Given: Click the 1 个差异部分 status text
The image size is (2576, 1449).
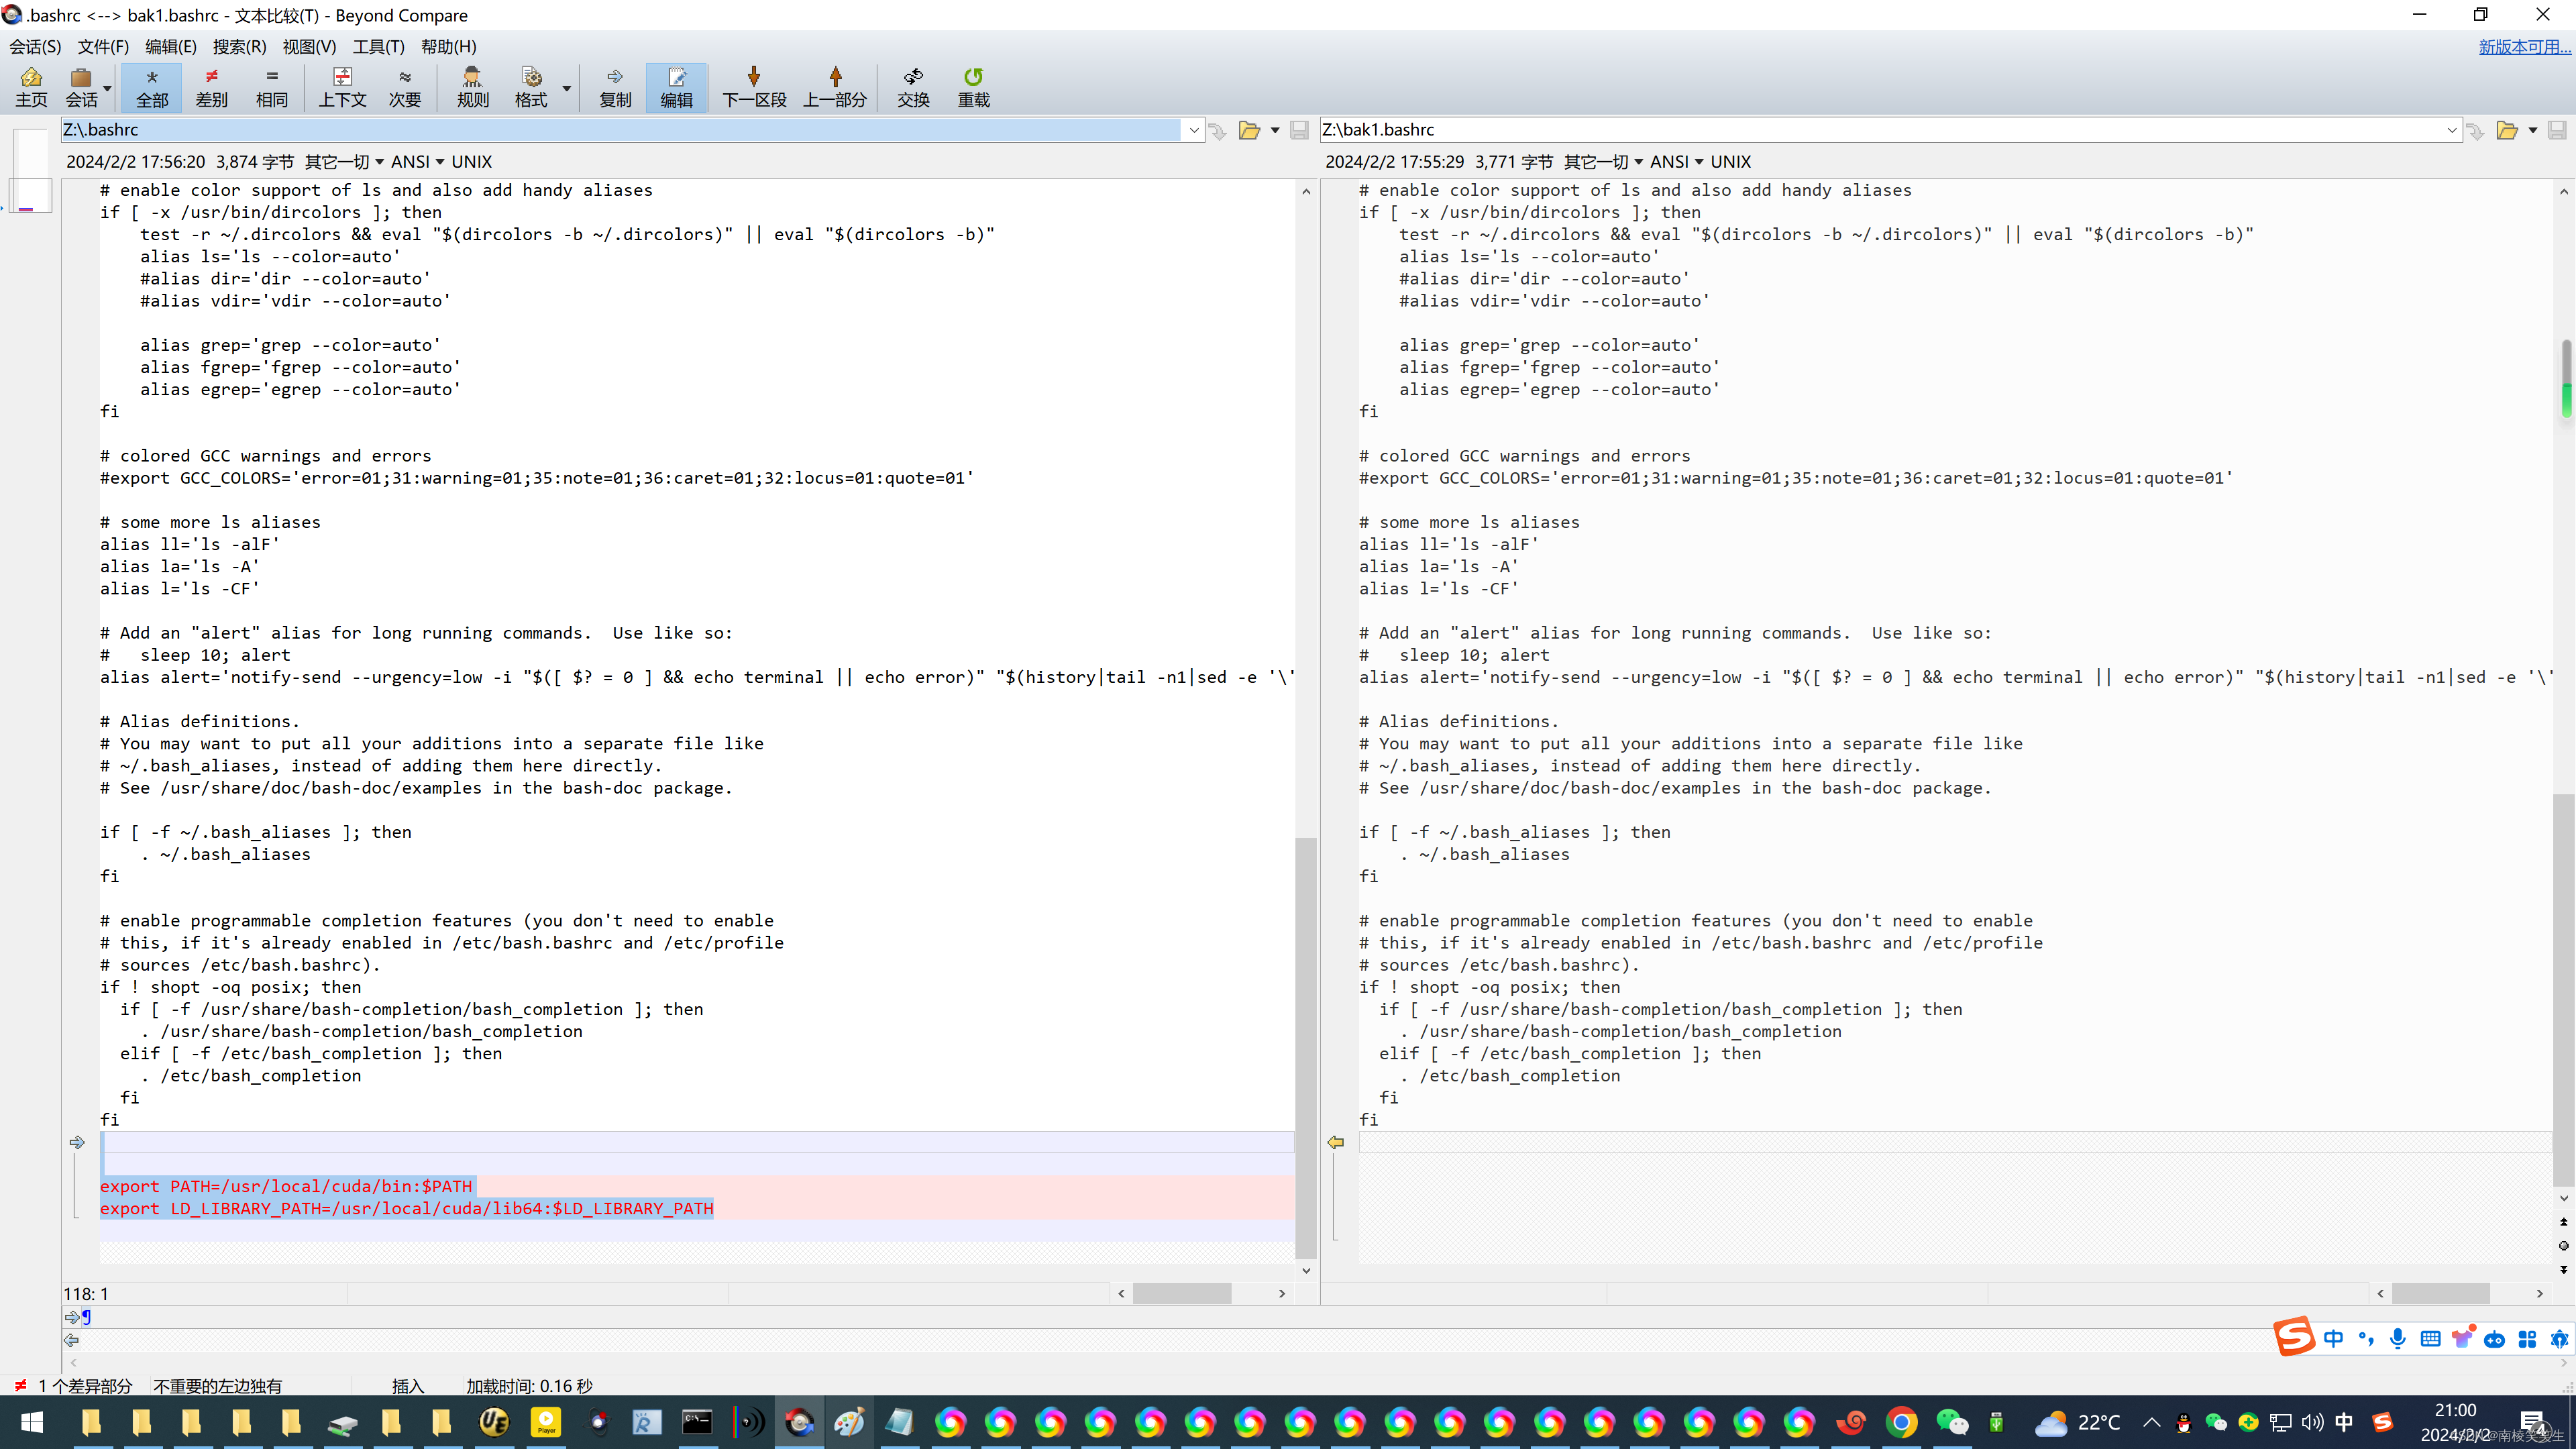Looking at the screenshot, I should tap(85, 1386).
